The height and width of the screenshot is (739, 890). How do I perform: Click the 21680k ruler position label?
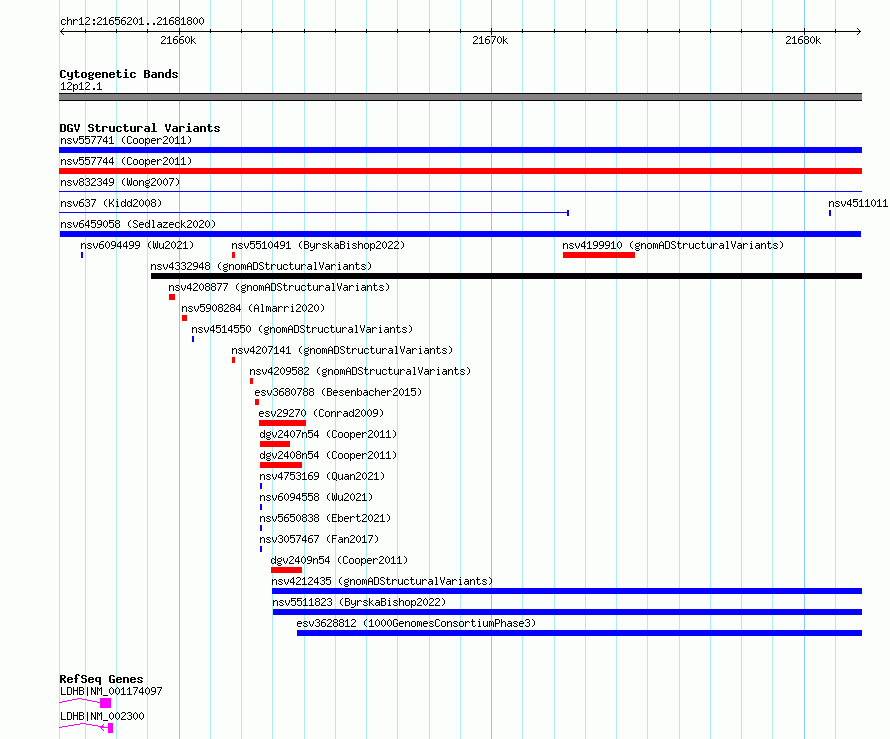pos(803,40)
